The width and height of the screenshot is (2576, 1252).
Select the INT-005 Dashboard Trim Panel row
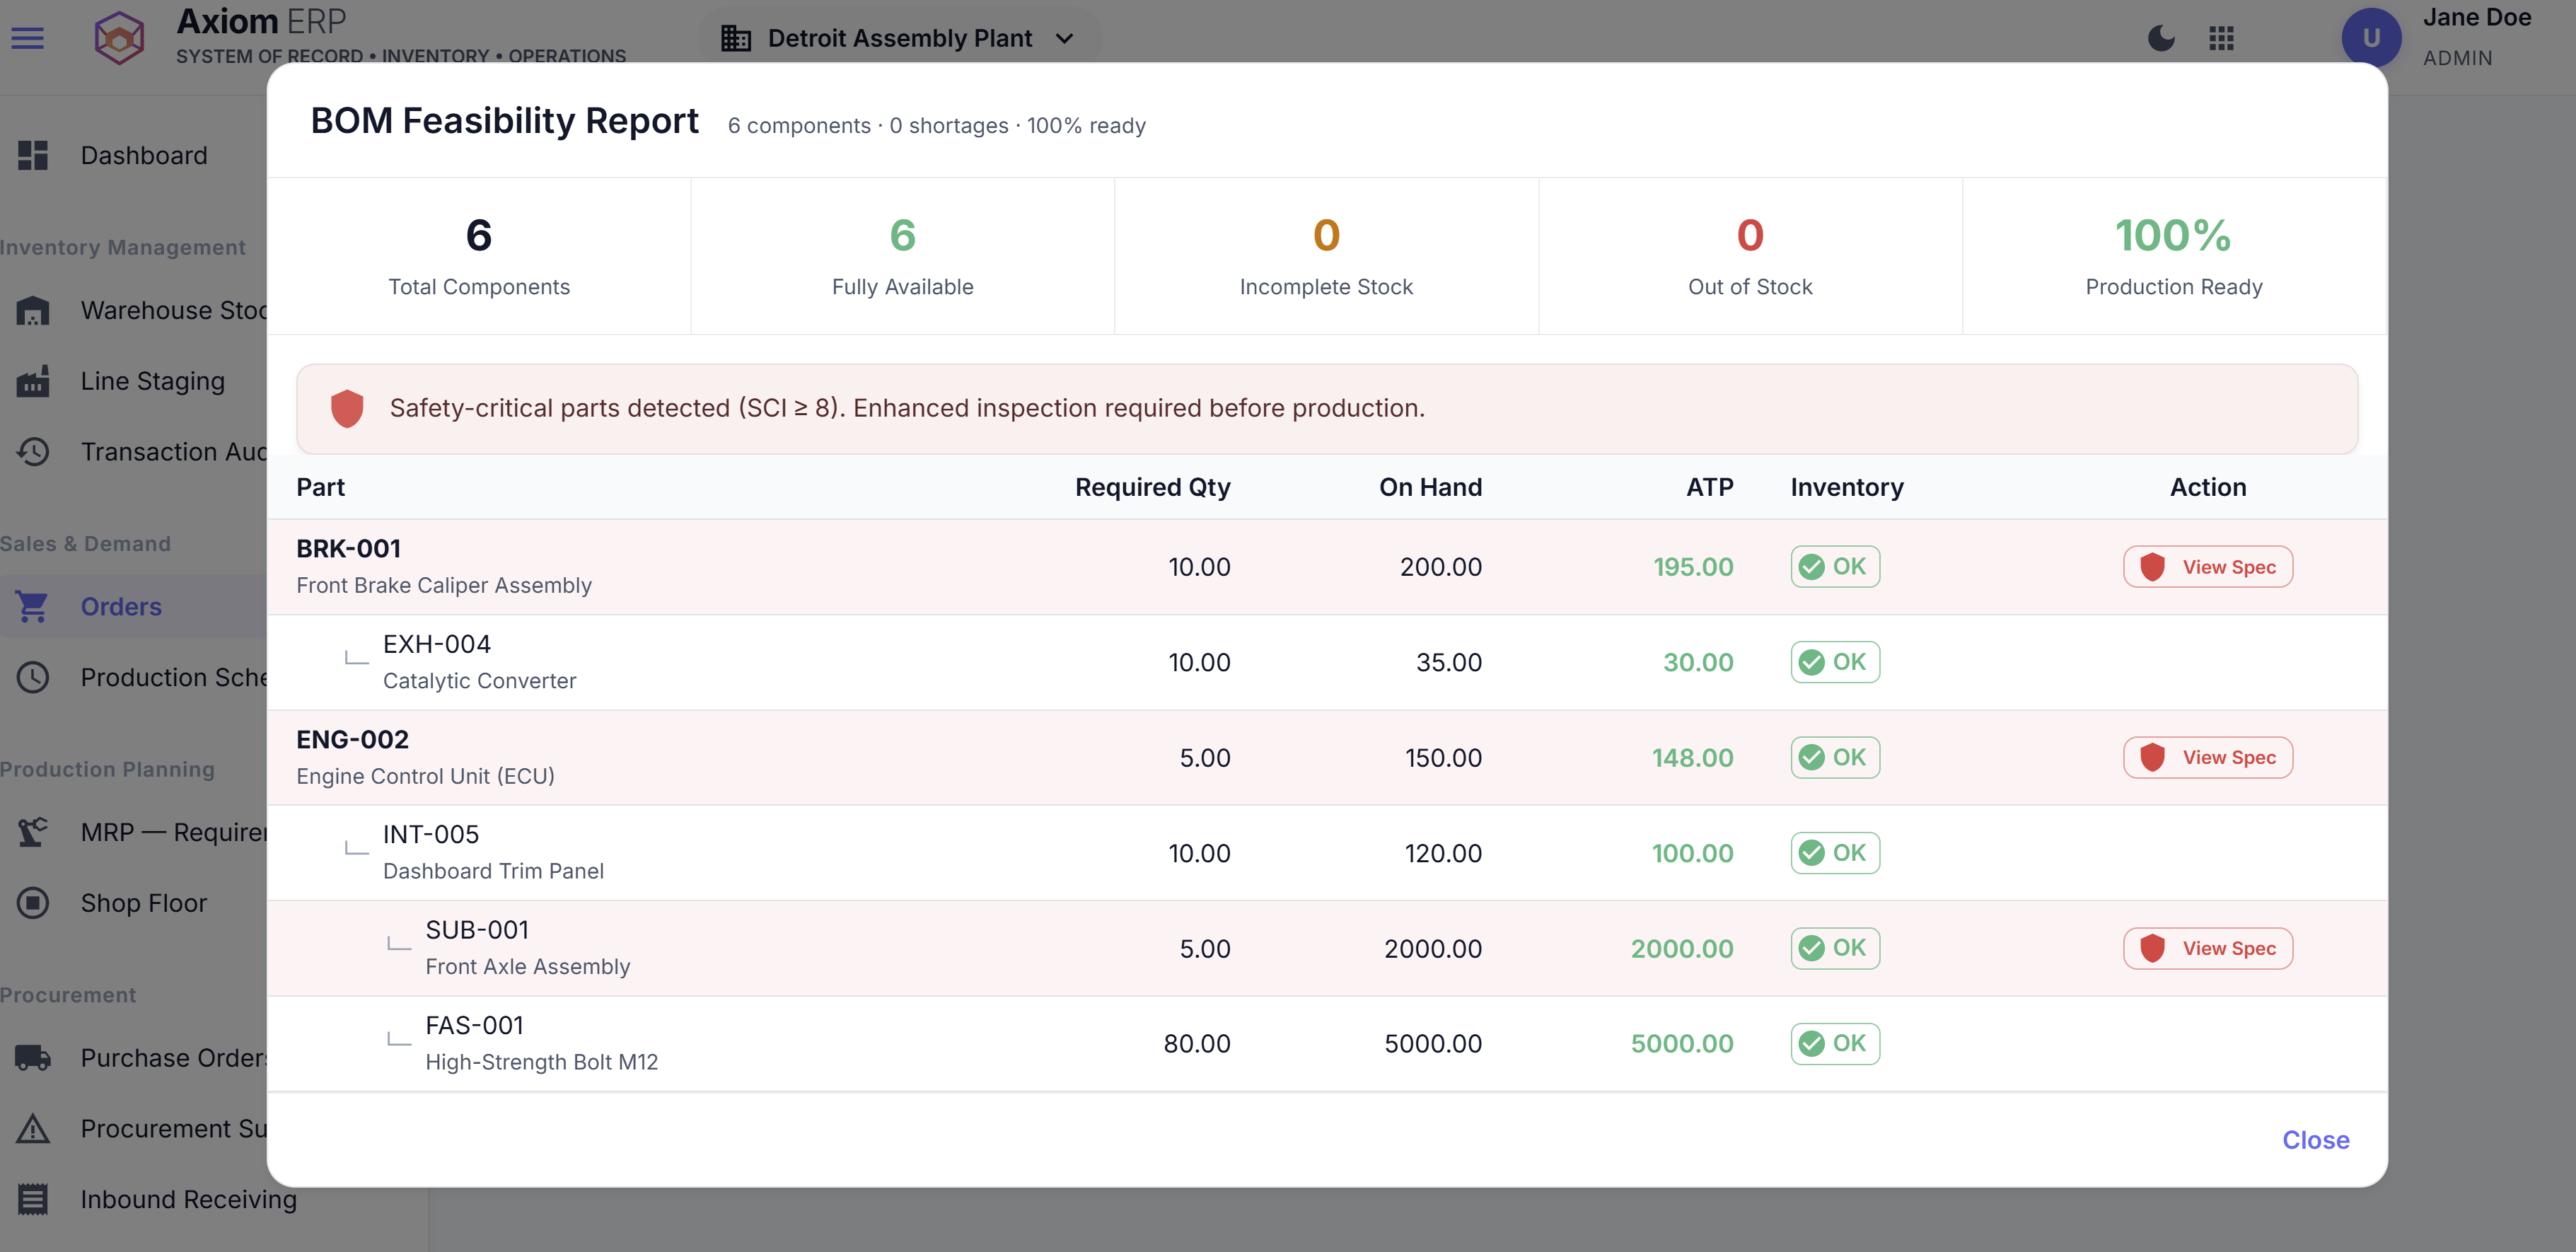(1327, 853)
